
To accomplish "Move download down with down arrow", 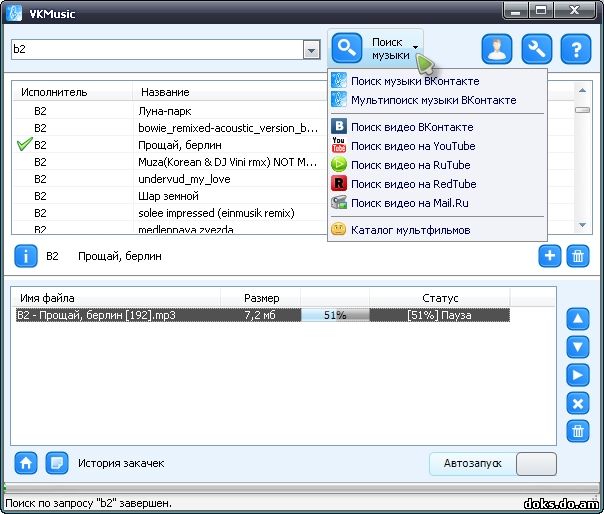I will 578,347.
